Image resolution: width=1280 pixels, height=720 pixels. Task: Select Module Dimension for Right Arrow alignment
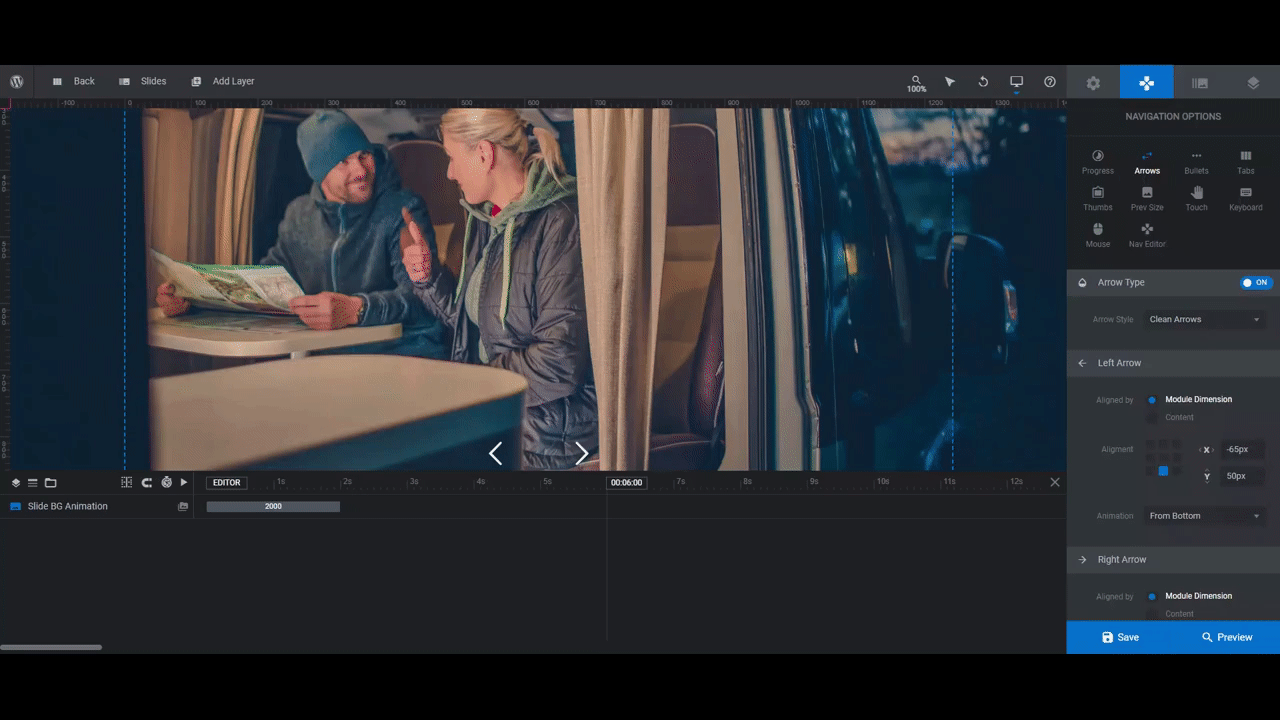(x=1152, y=596)
